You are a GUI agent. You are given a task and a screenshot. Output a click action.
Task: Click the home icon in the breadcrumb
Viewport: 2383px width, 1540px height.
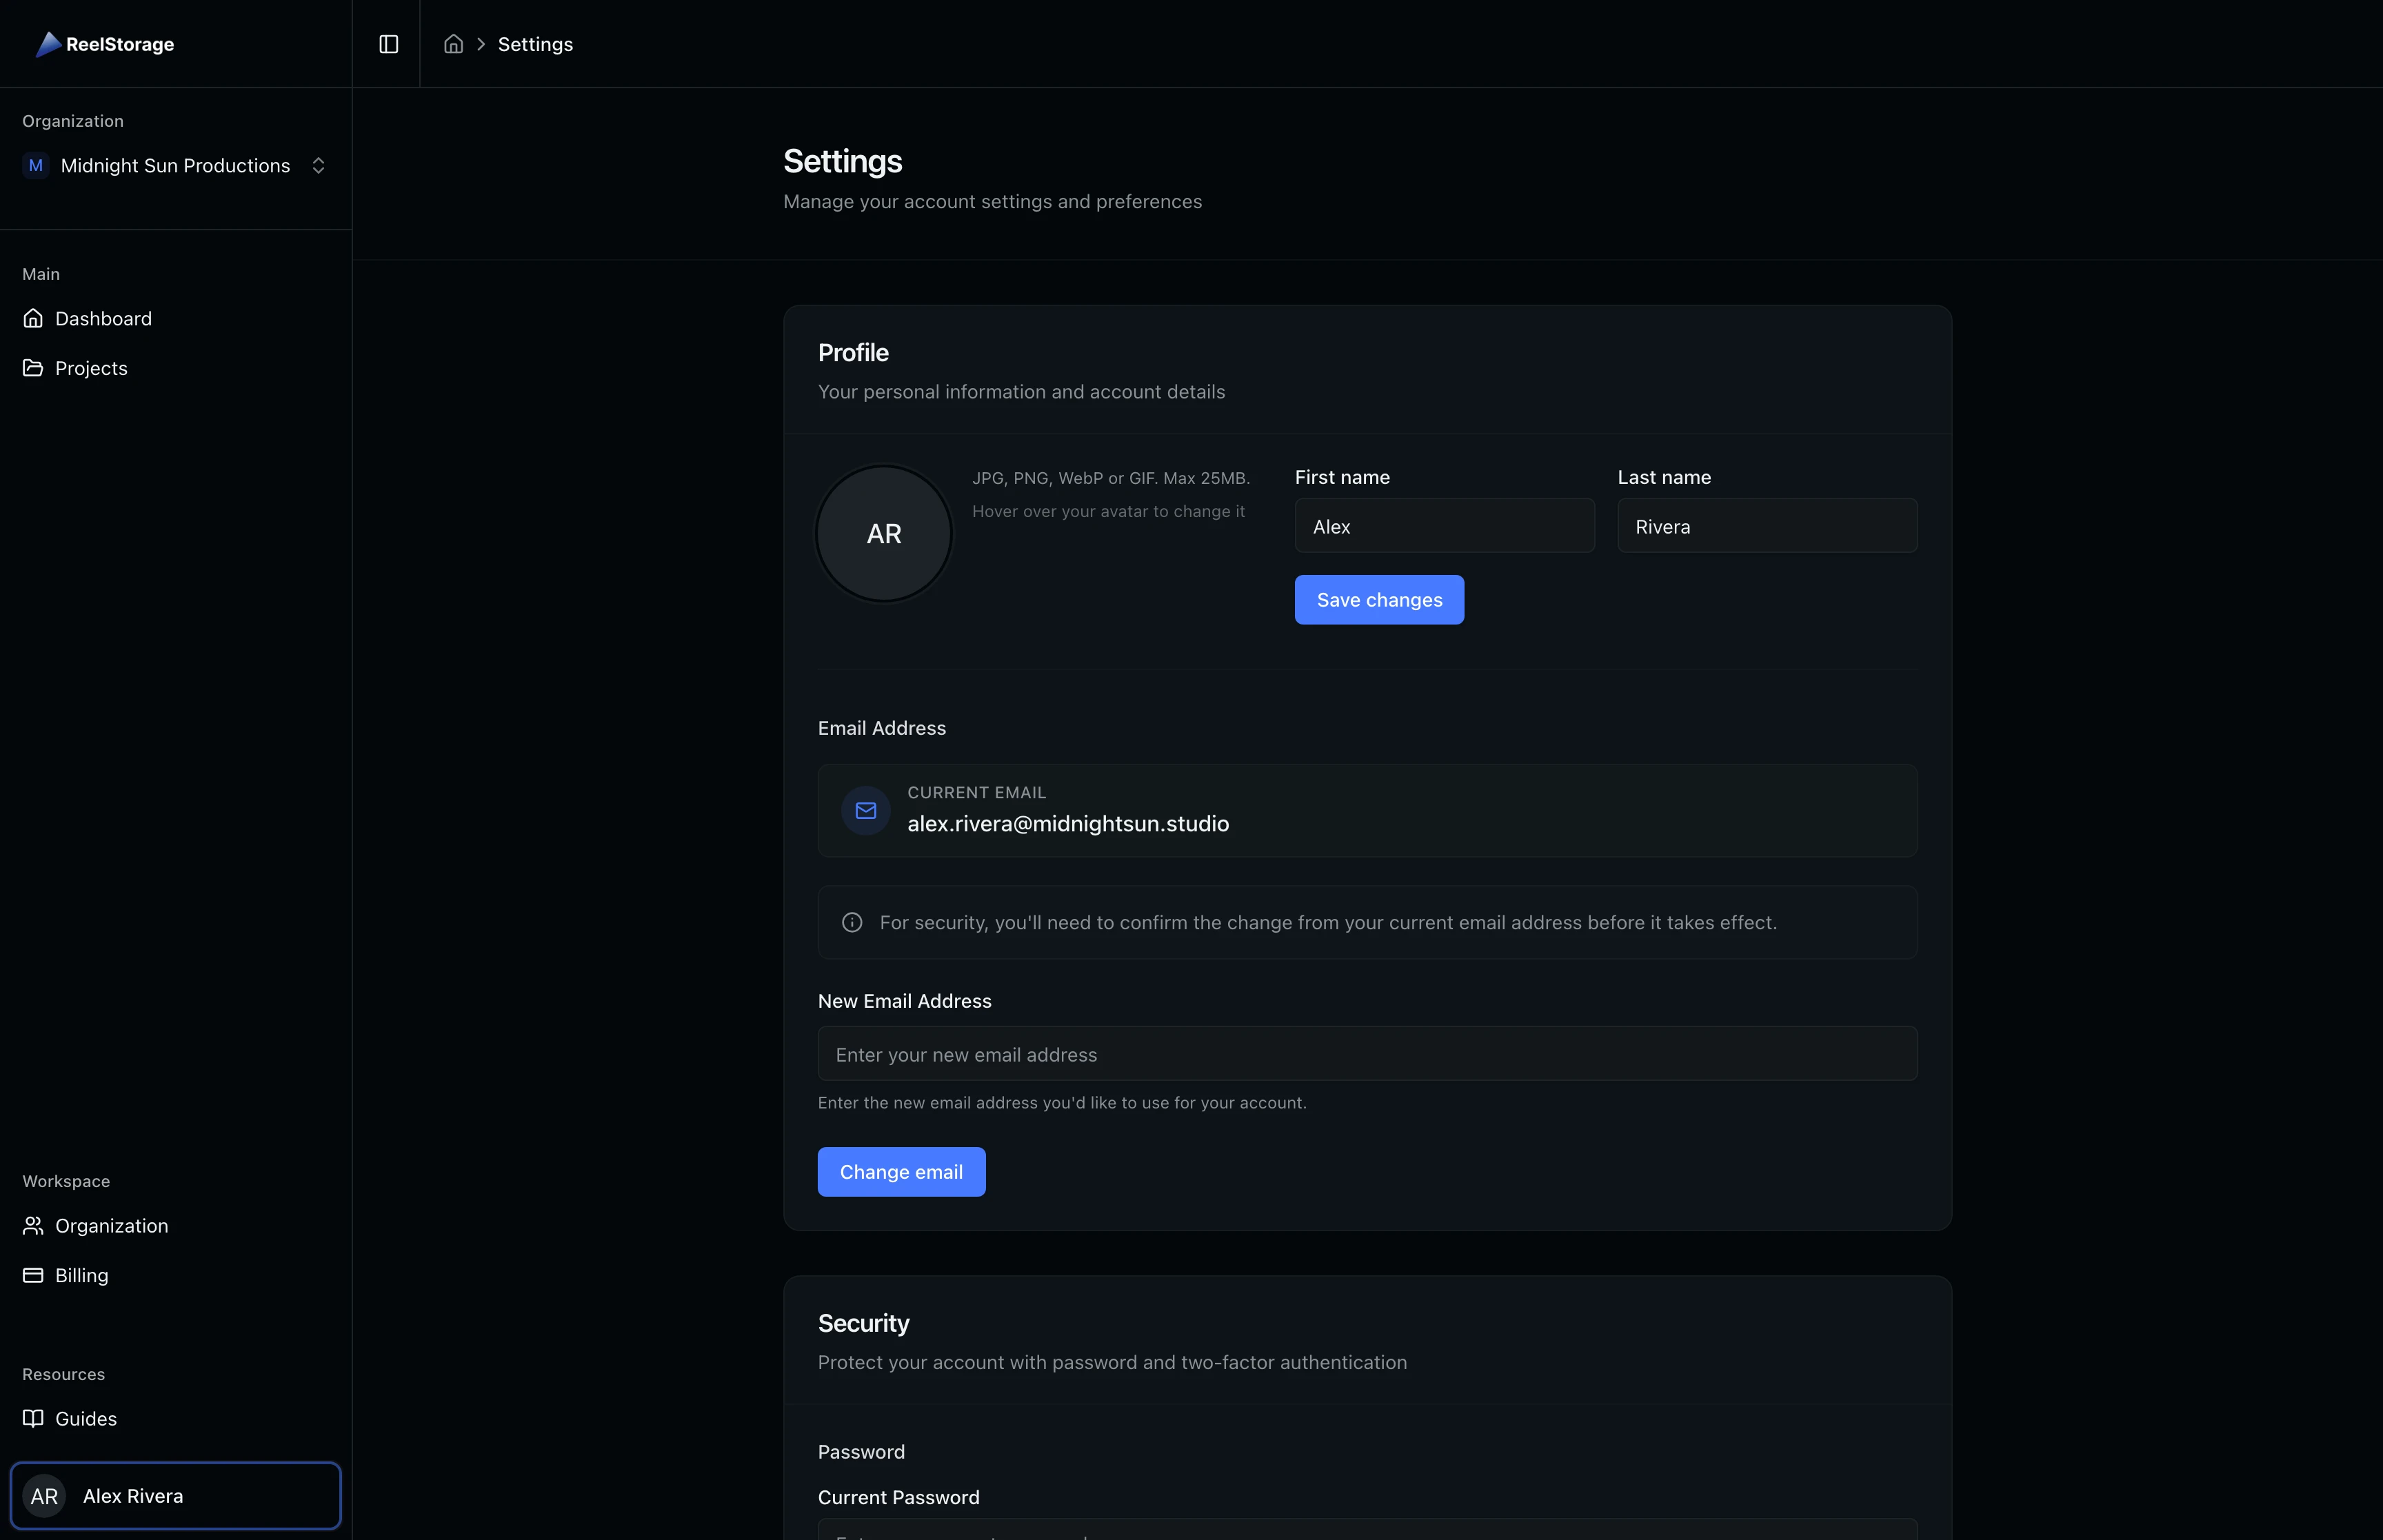pyautogui.click(x=453, y=44)
